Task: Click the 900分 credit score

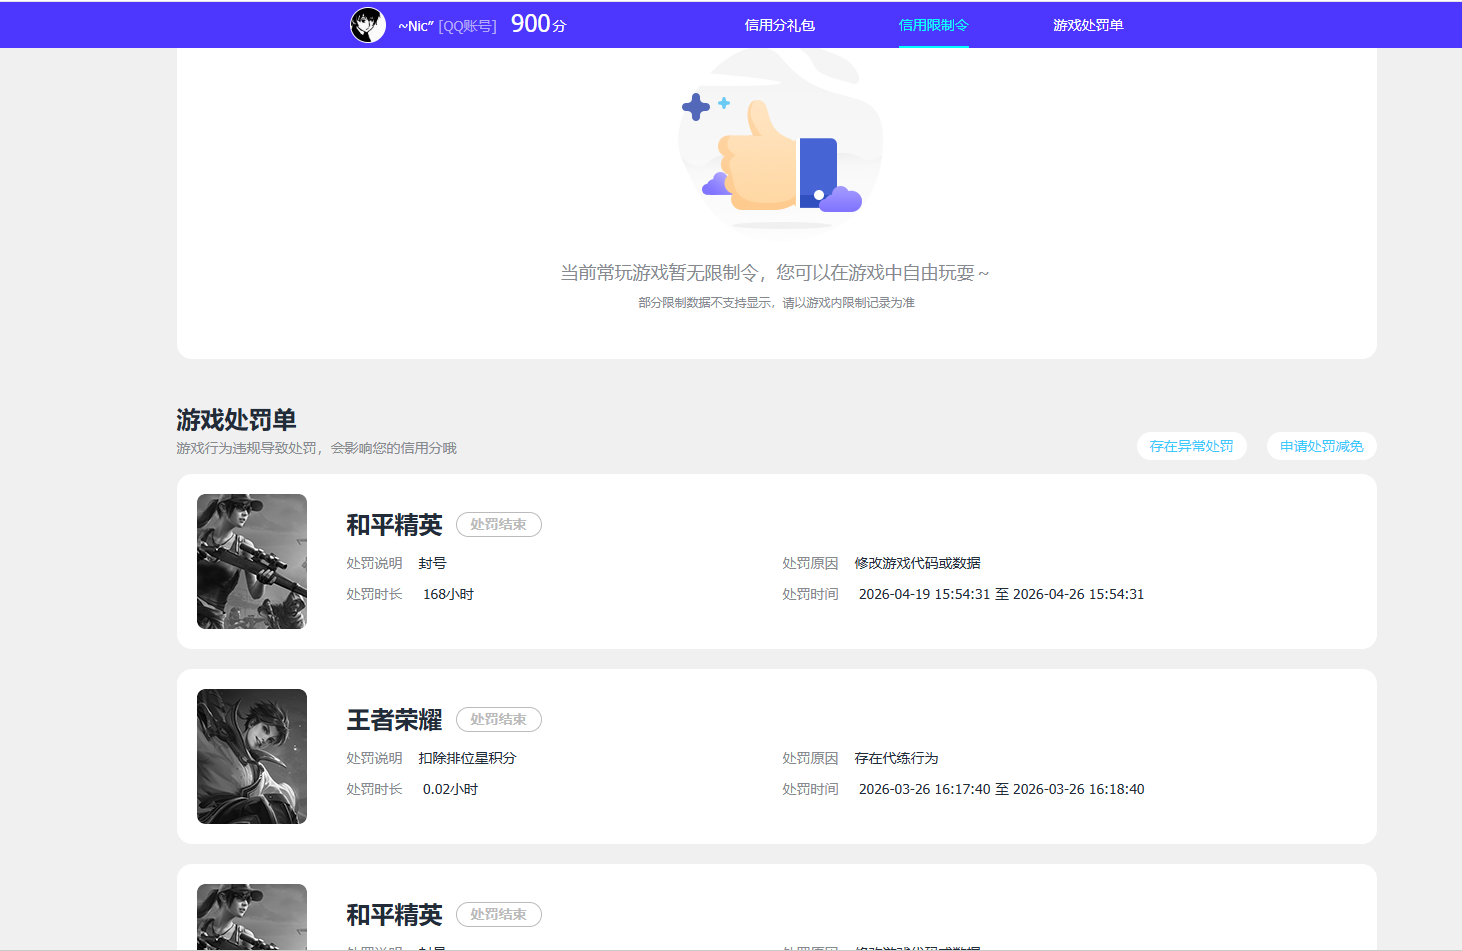Action: pos(539,24)
